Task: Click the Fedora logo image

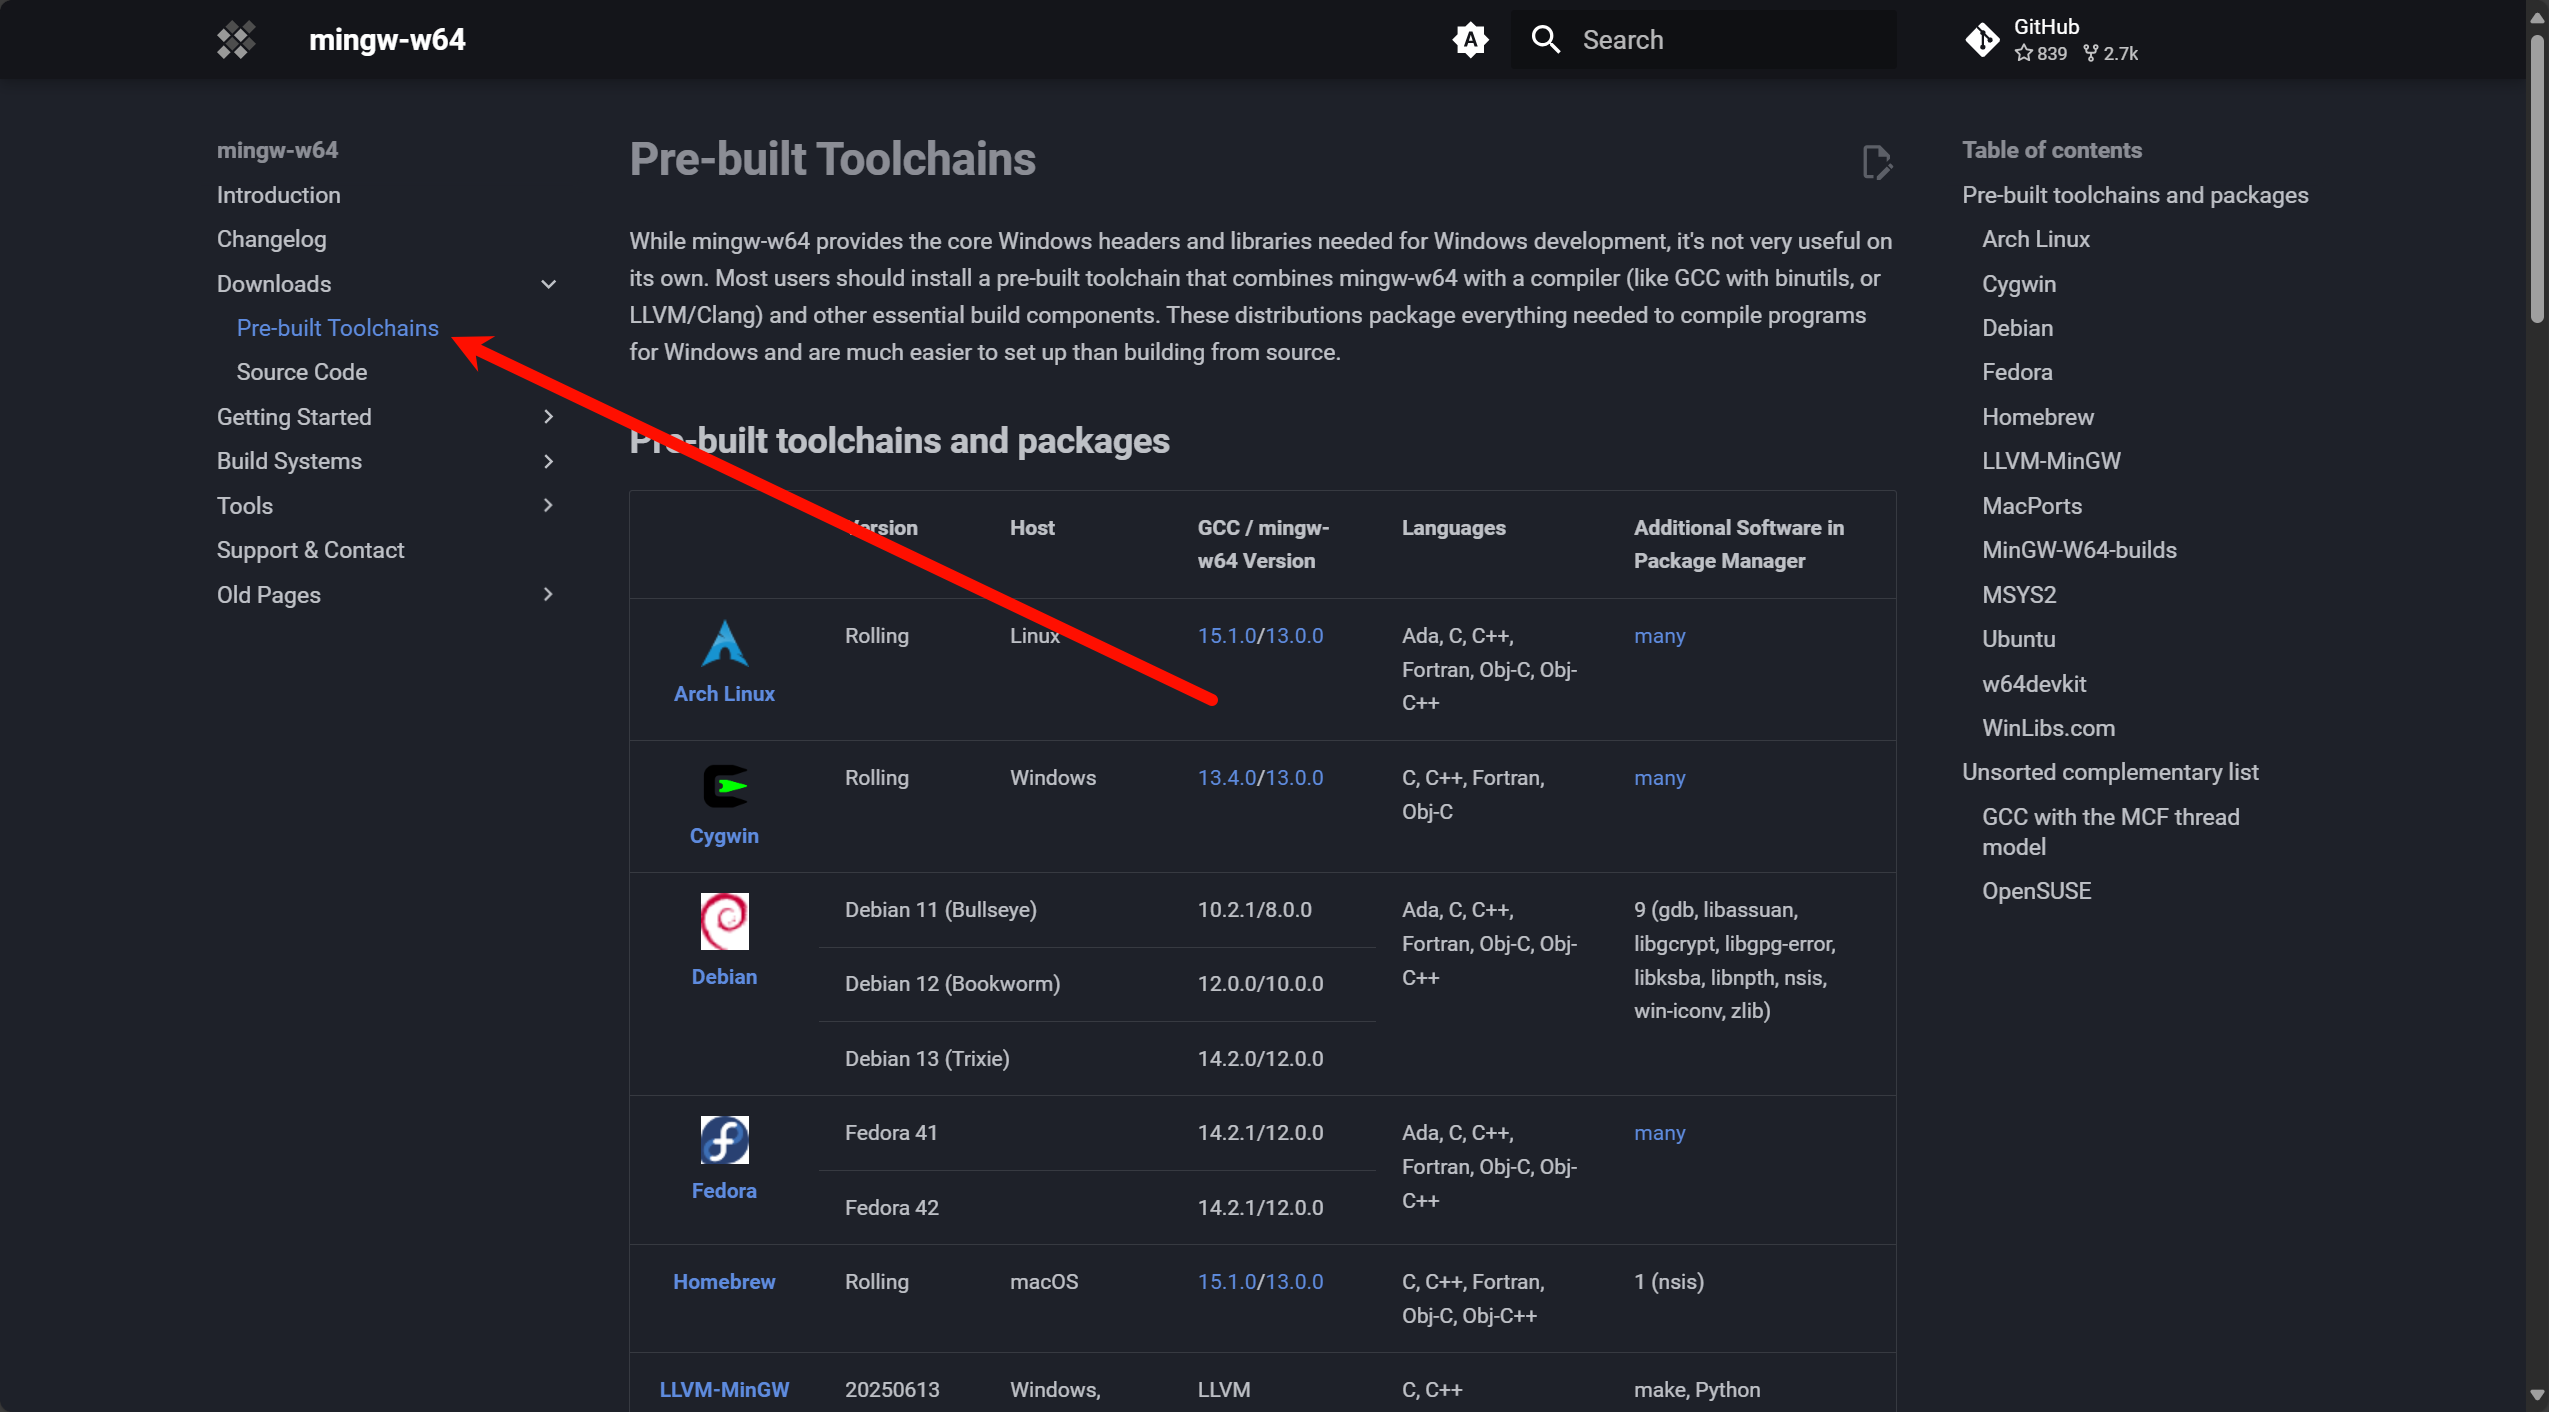Action: point(724,1140)
